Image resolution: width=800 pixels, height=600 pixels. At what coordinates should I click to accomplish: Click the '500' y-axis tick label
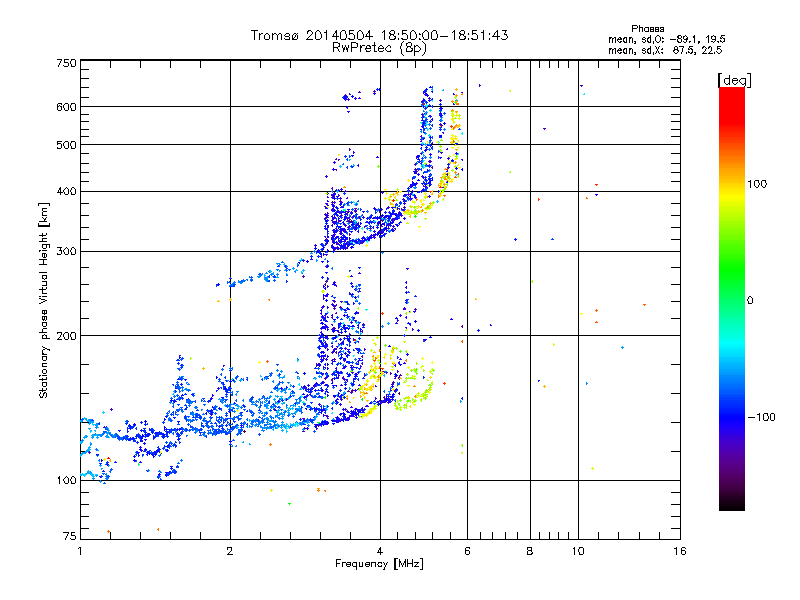(66, 145)
